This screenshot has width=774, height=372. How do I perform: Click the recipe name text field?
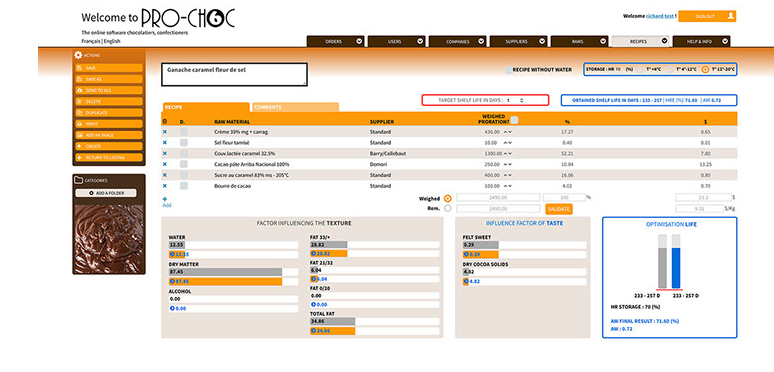click(234, 74)
